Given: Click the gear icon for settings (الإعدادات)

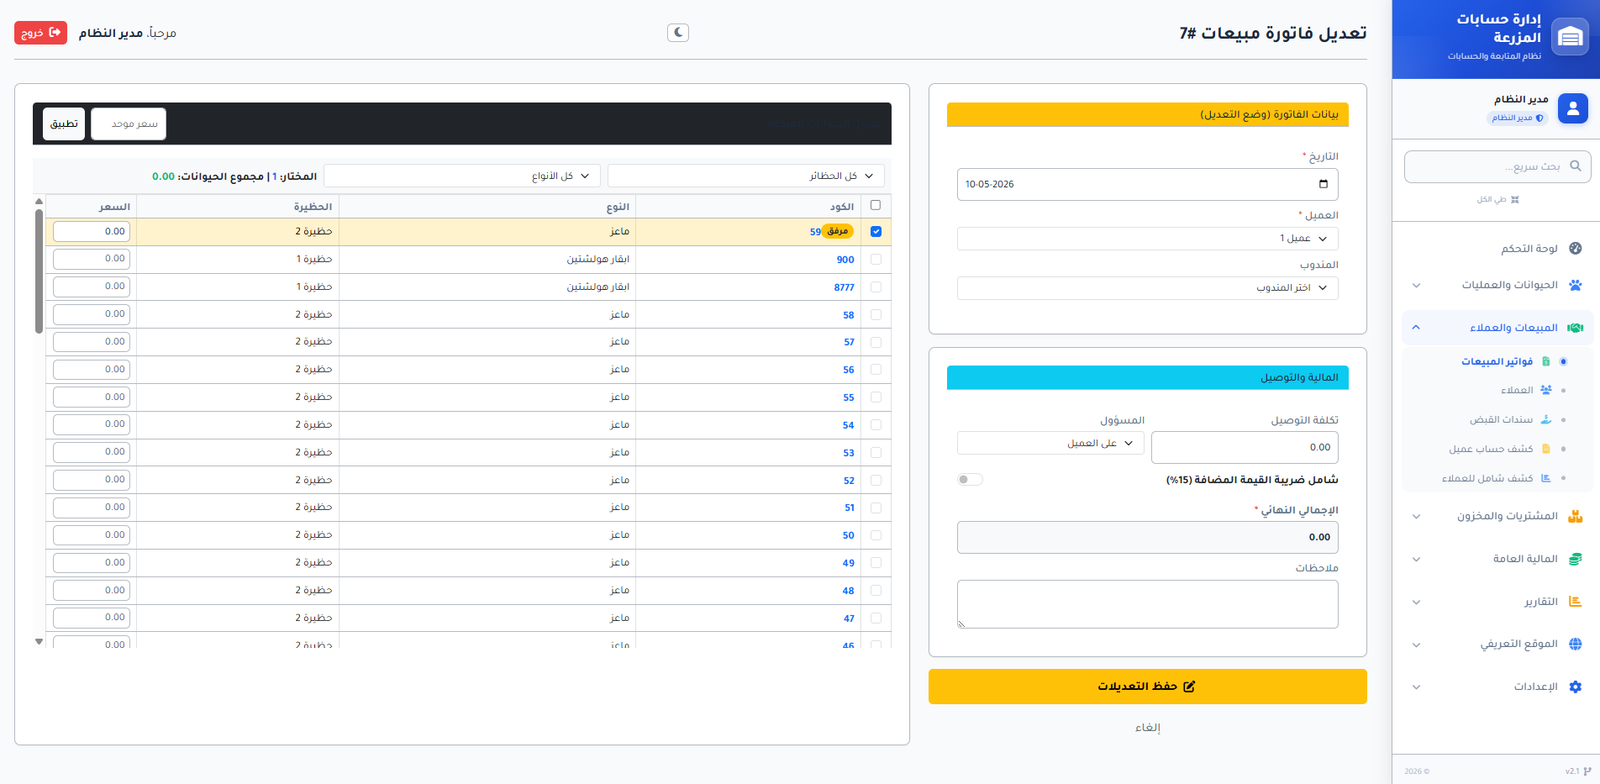Looking at the screenshot, I should point(1576,687).
